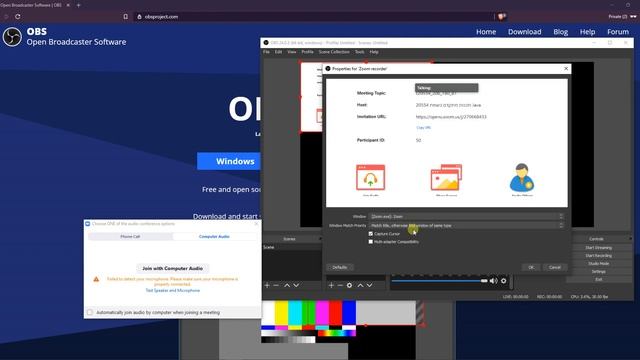Click the Brave shield icon in the address bar
640x360 pixels.
click(x=502, y=17)
